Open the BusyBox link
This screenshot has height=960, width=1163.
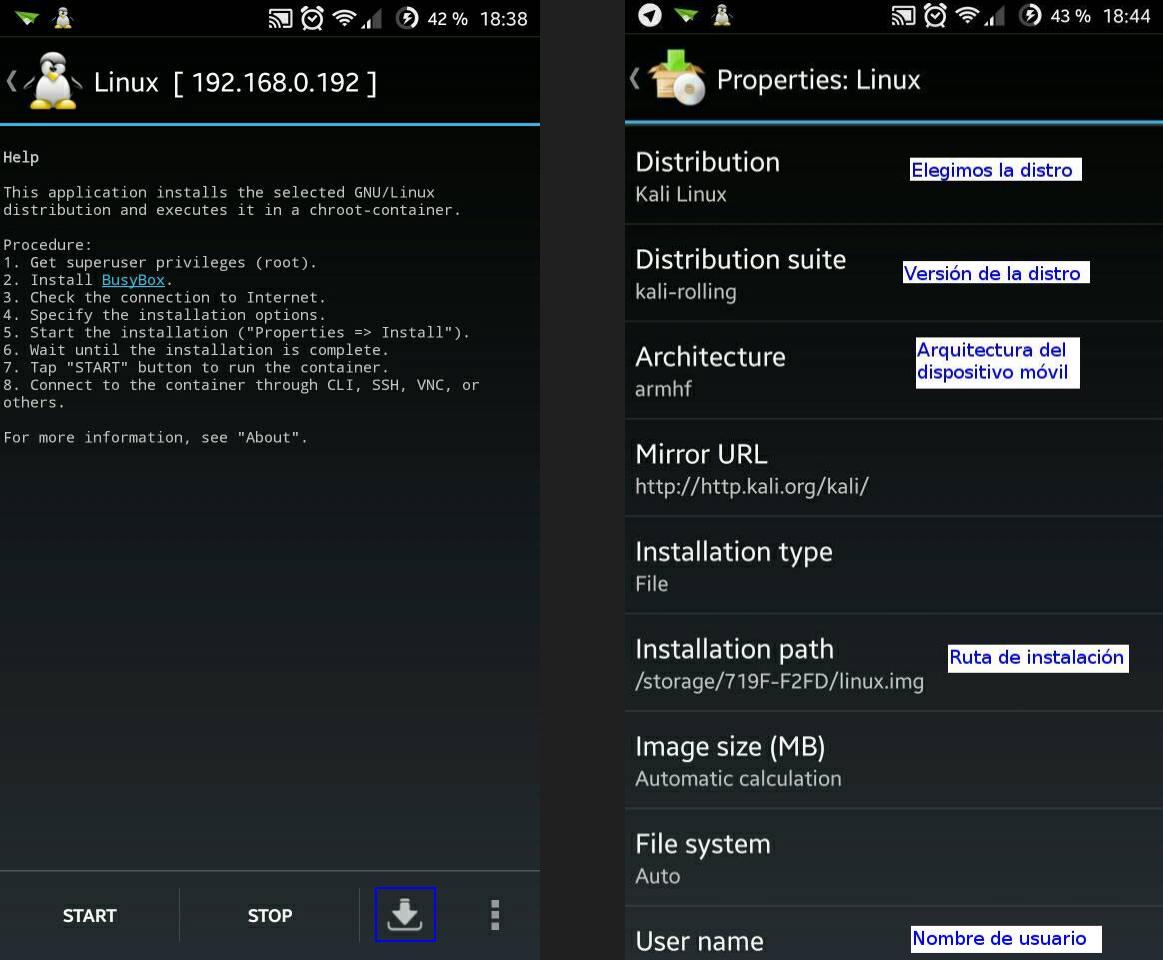click(133, 280)
